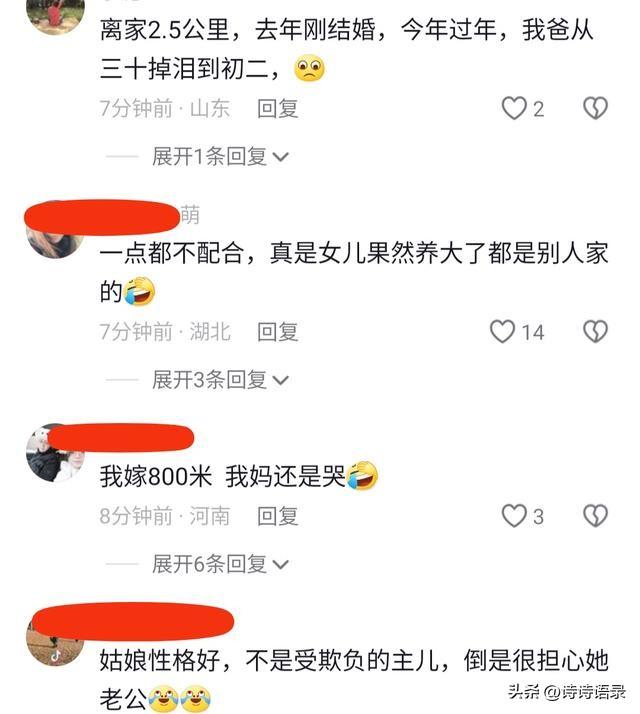Screen dimensions: 640x714
Task: Dislike the Henan comment via broken heart
Action: [x=595, y=516]
